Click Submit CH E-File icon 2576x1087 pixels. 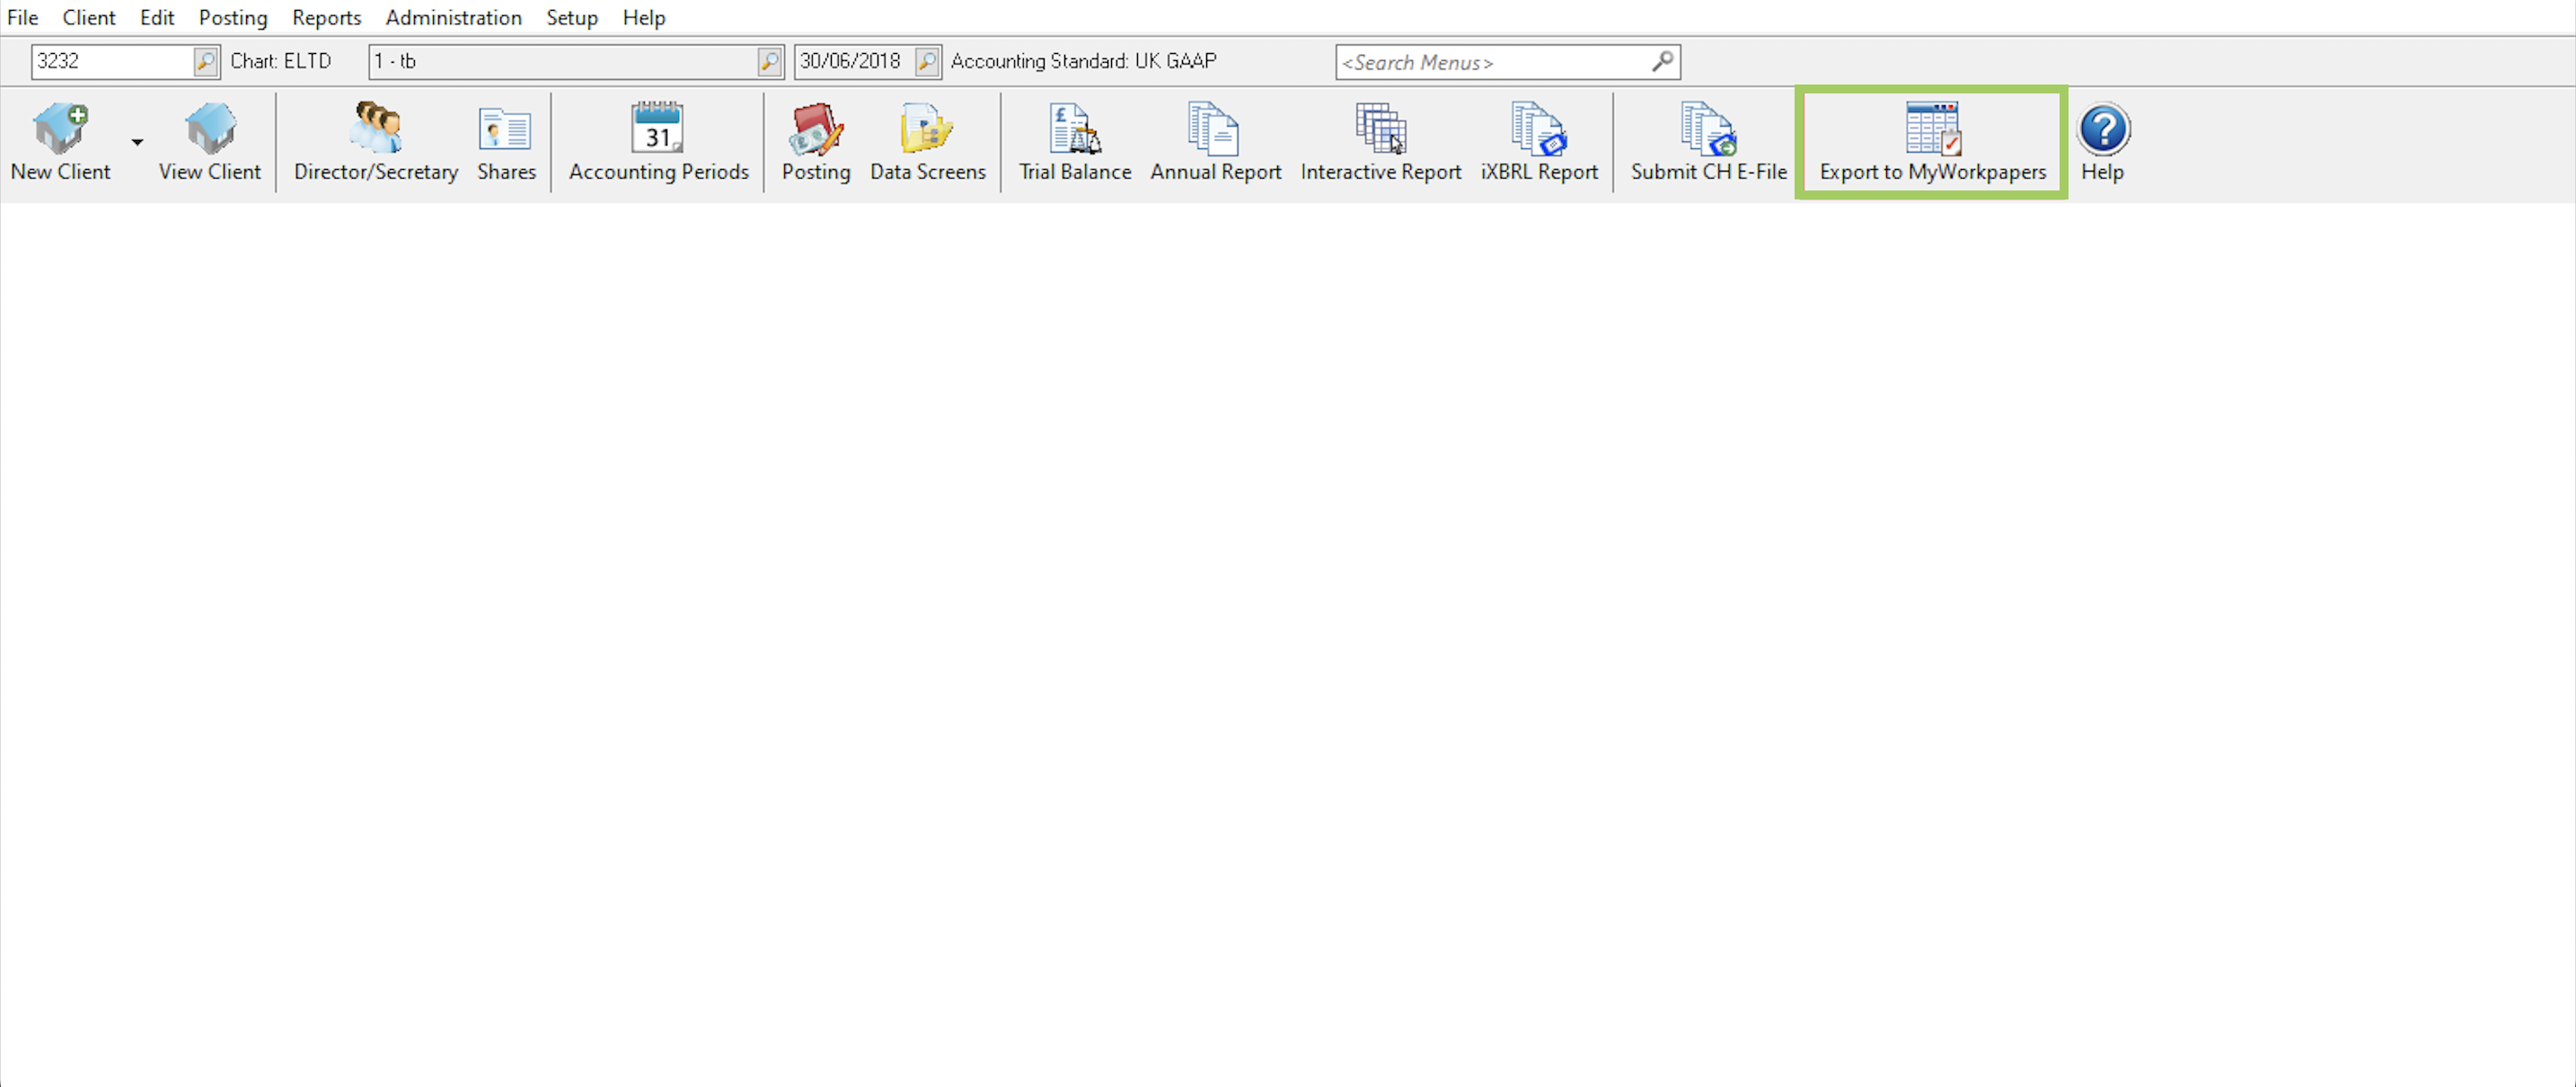1708,141
